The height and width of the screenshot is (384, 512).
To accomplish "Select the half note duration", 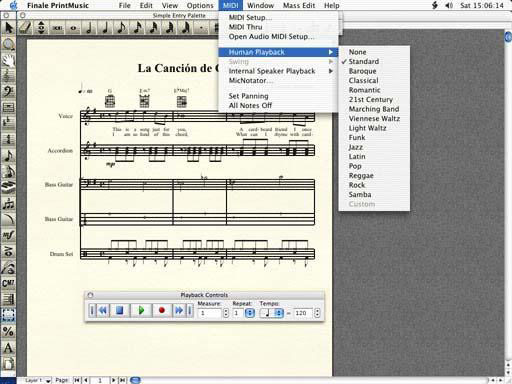I will pyautogui.click(x=89, y=28).
